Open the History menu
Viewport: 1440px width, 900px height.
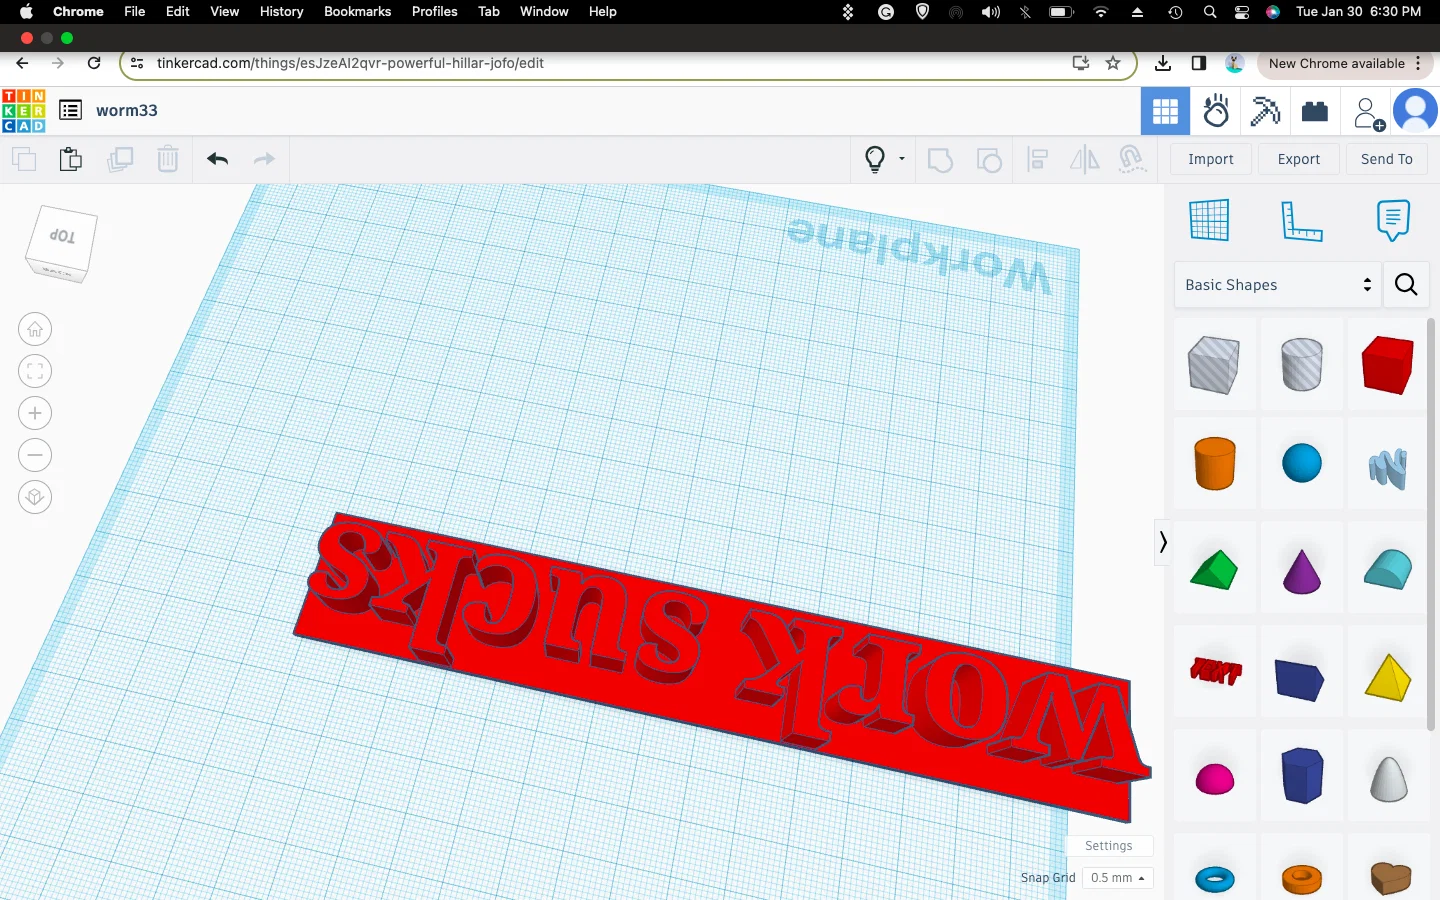[281, 11]
